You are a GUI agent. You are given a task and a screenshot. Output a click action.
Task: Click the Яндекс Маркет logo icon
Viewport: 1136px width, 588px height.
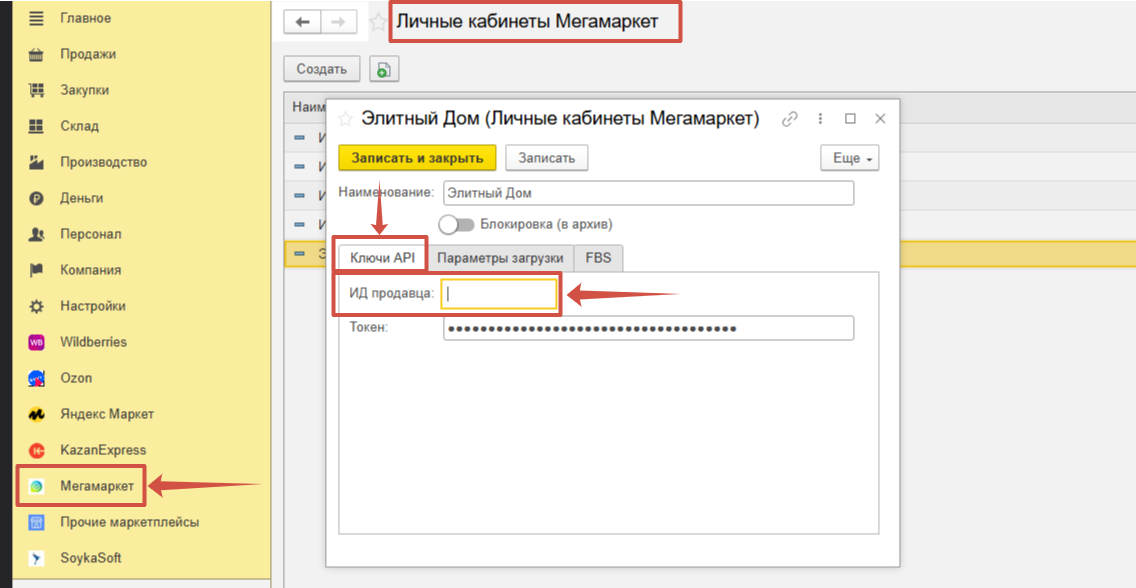36,414
